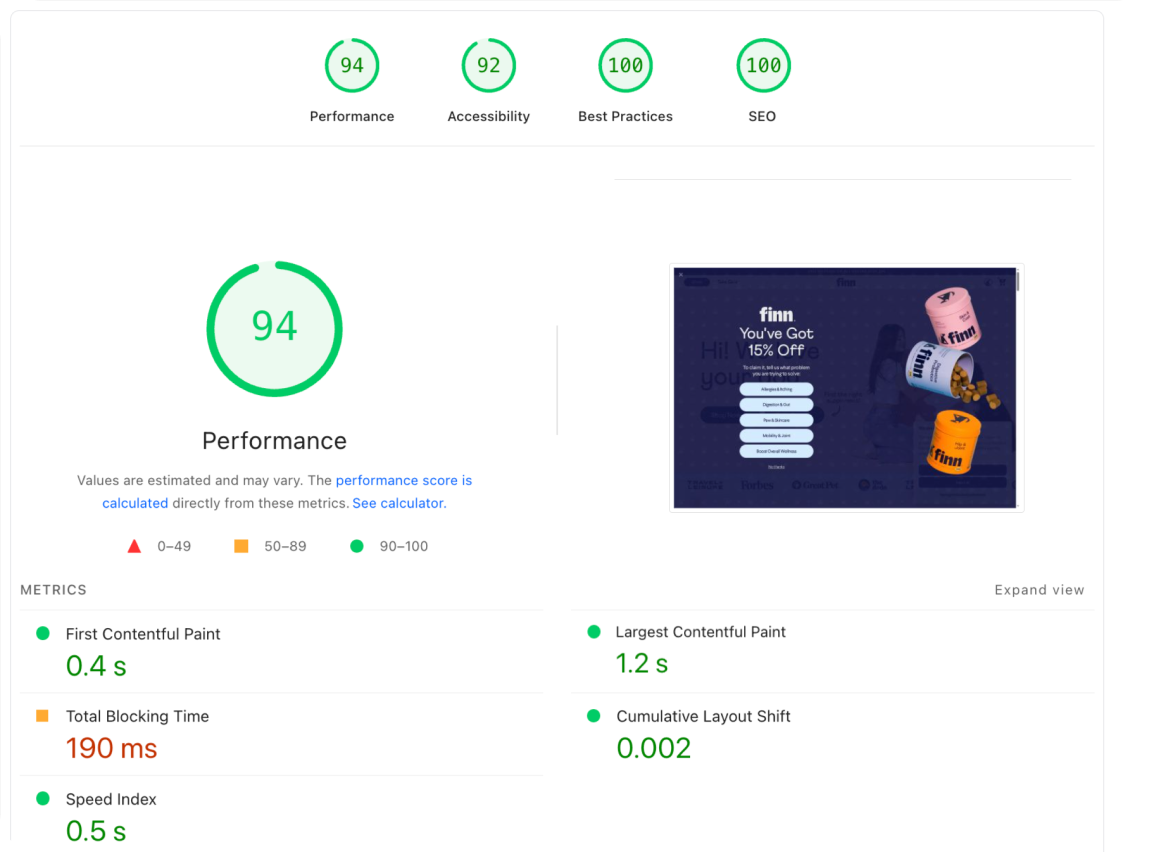Select the Cumulative Layout Shift metric
Image resolution: width=1158 pixels, height=855 pixels.
click(832, 735)
